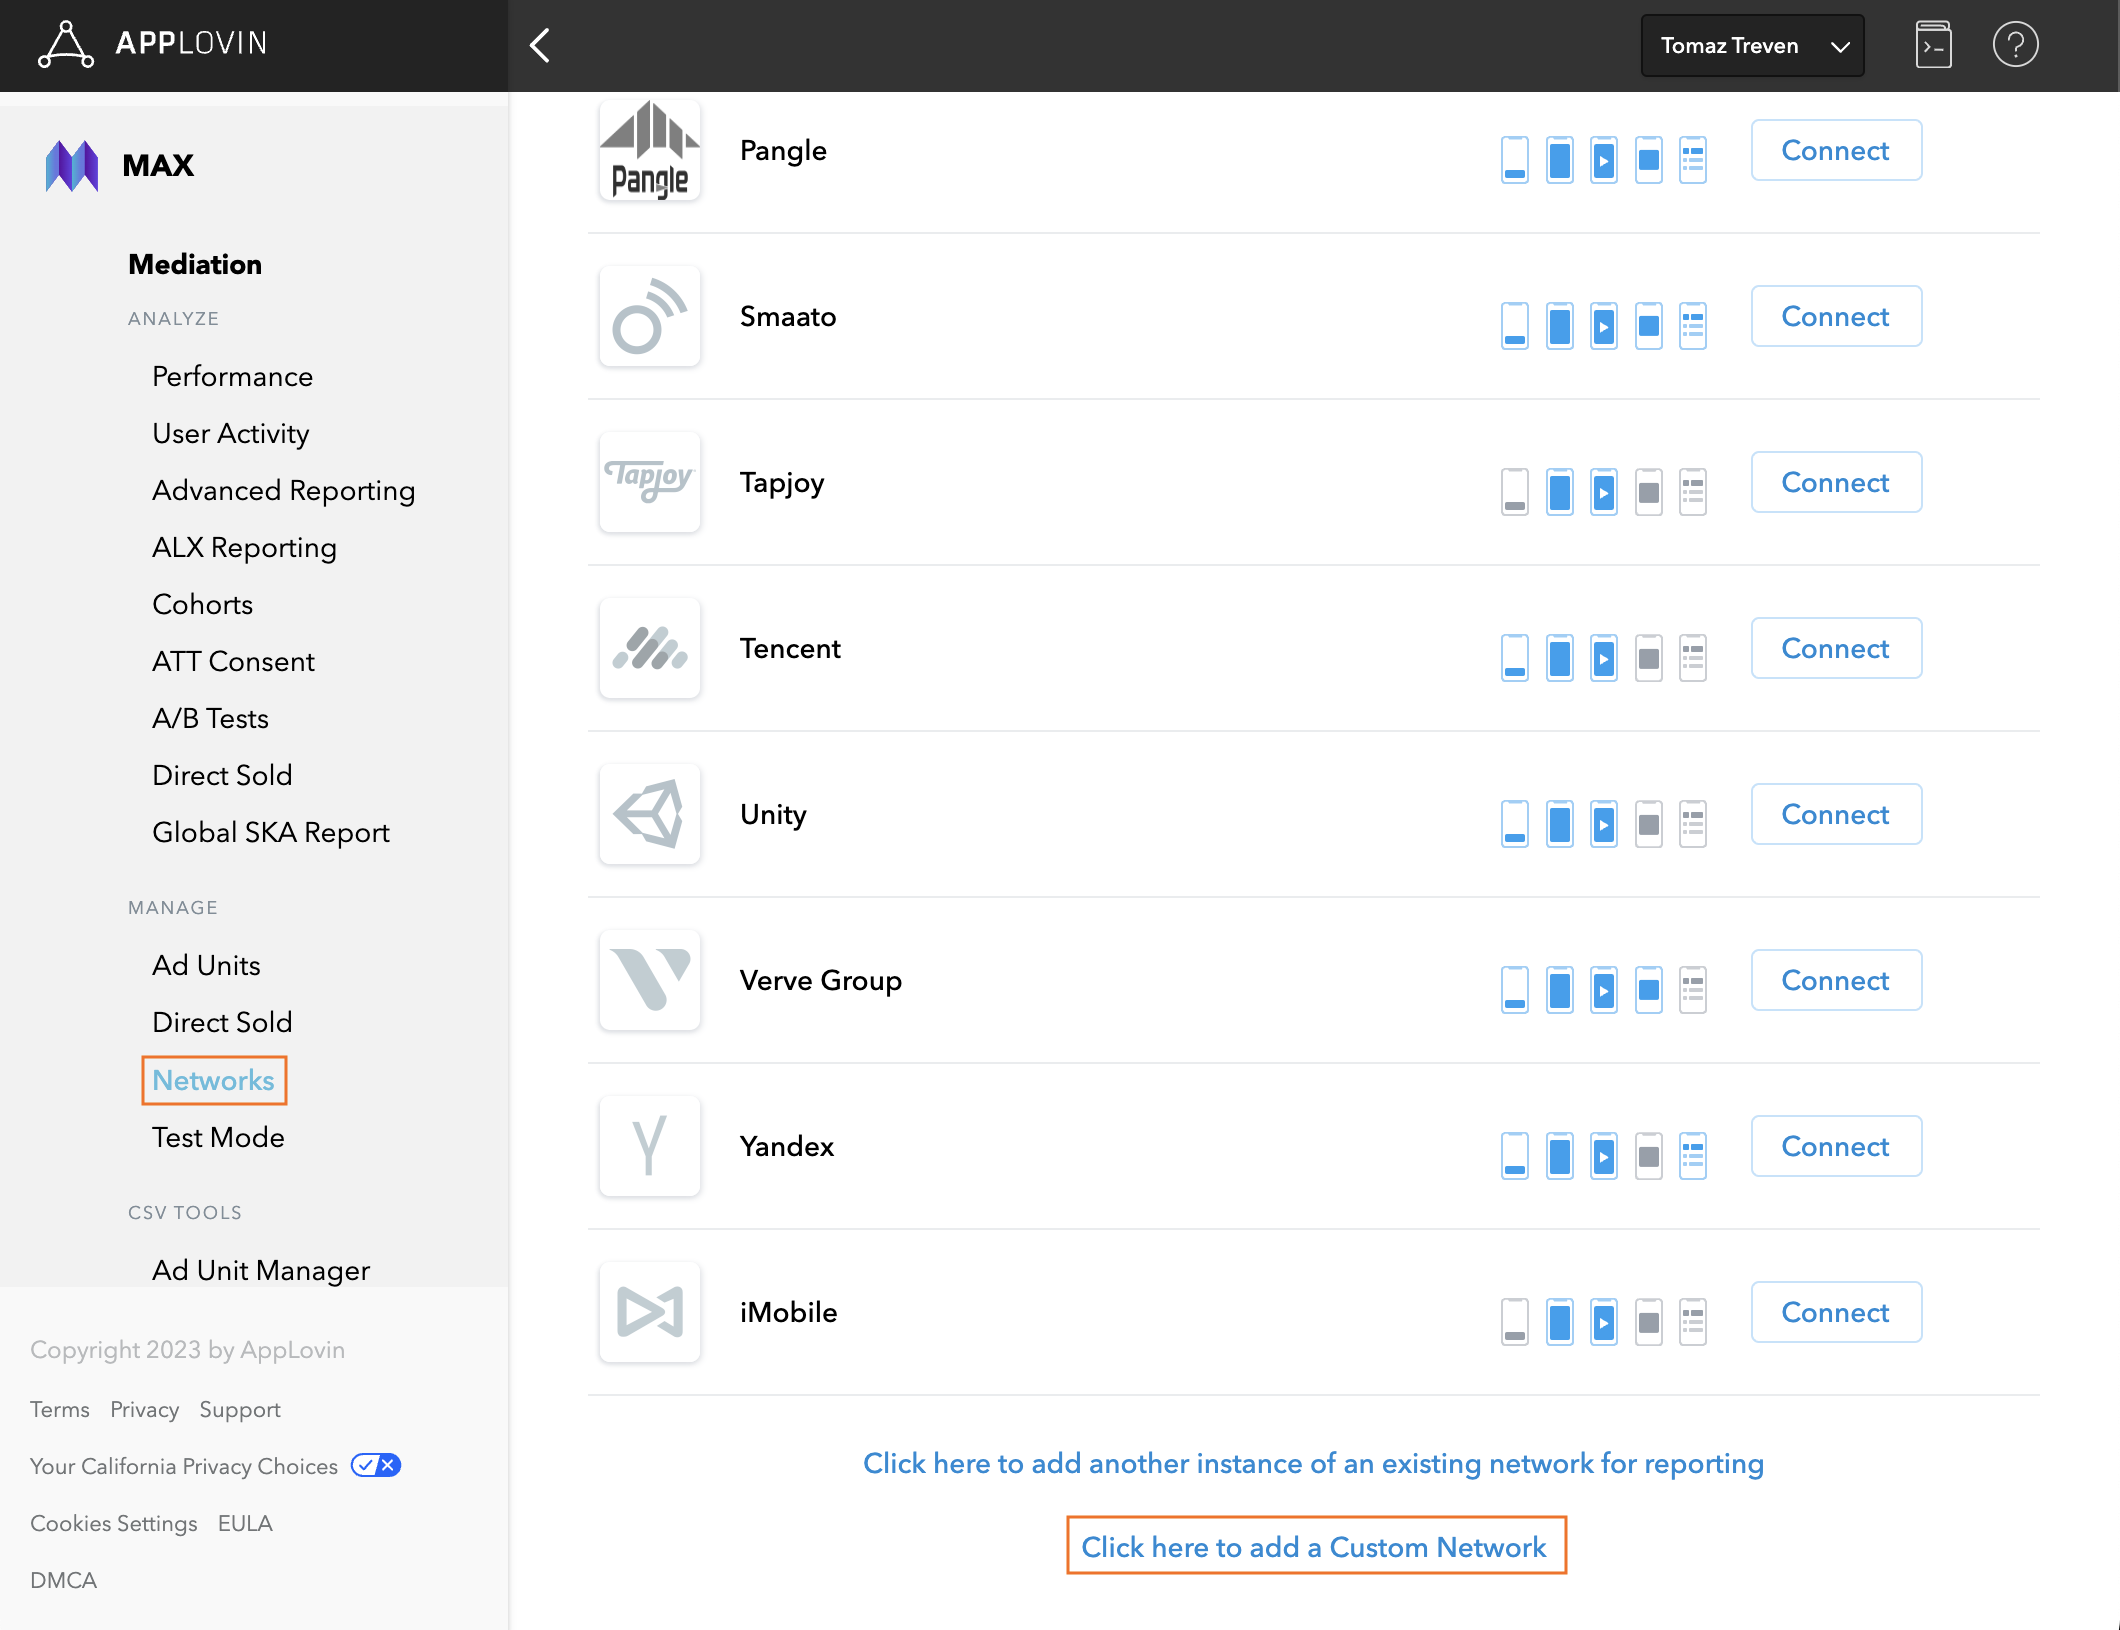The width and height of the screenshot is (2120, 1630).
Task: Click the MAX product logo
Action: click(x=72, y=166)
